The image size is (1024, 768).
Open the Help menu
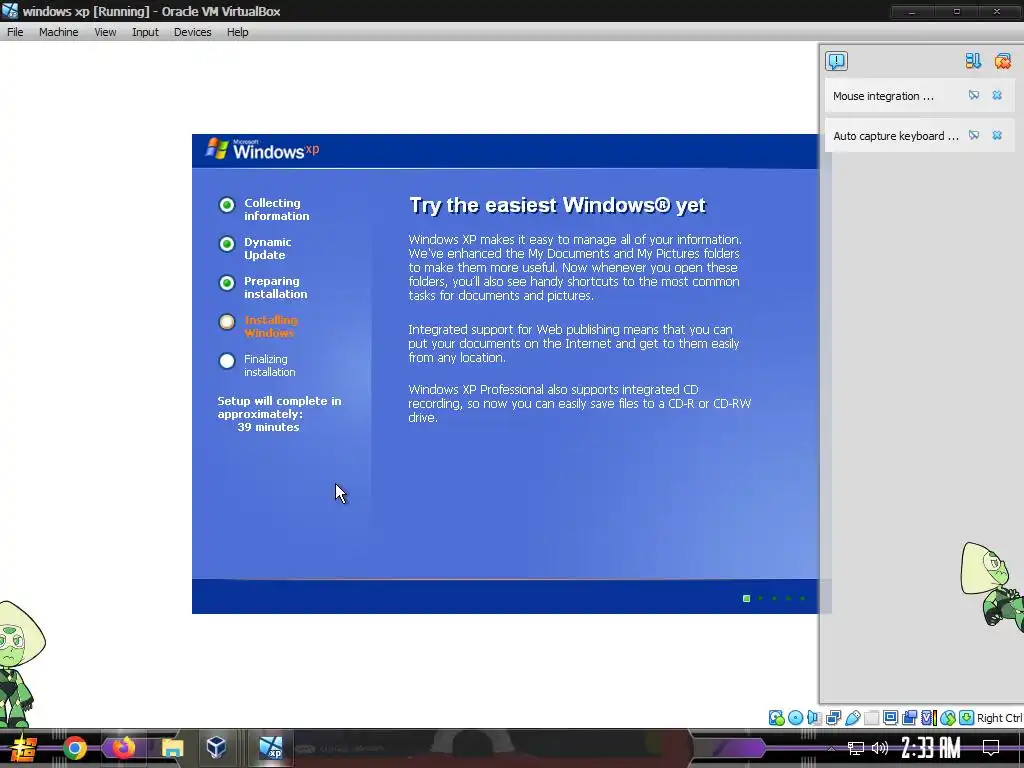tap(237, 32)
